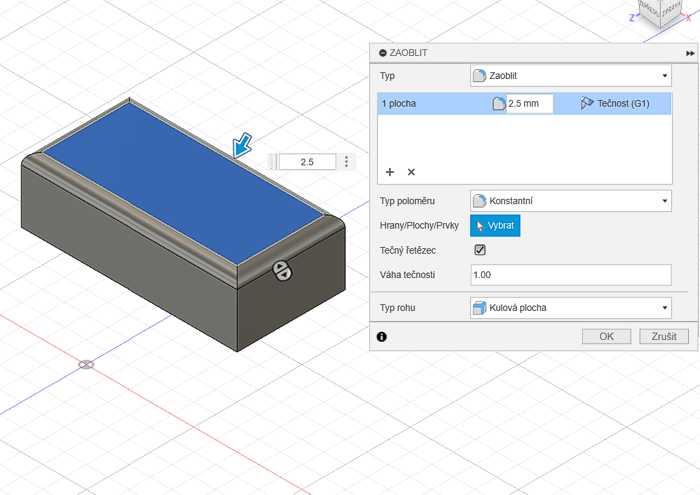This screenshot has height=495, width=700.
Task: Click the Váha tečnosti input field
Action: [570, 275]
